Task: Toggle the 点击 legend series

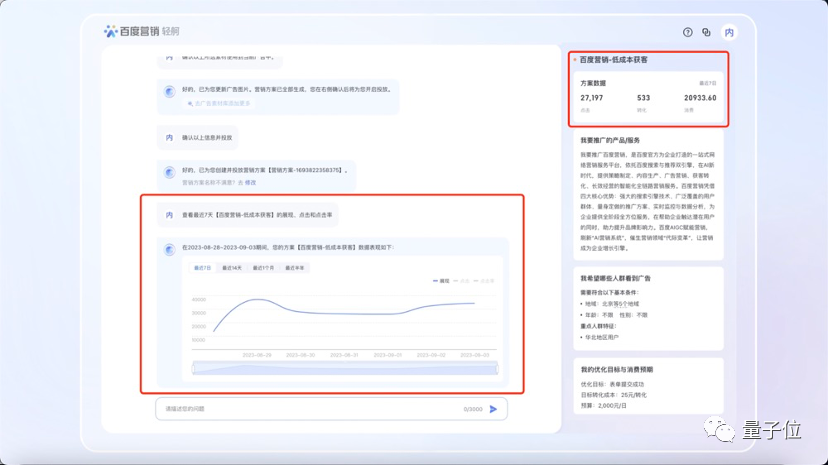Action: point(462,281)
